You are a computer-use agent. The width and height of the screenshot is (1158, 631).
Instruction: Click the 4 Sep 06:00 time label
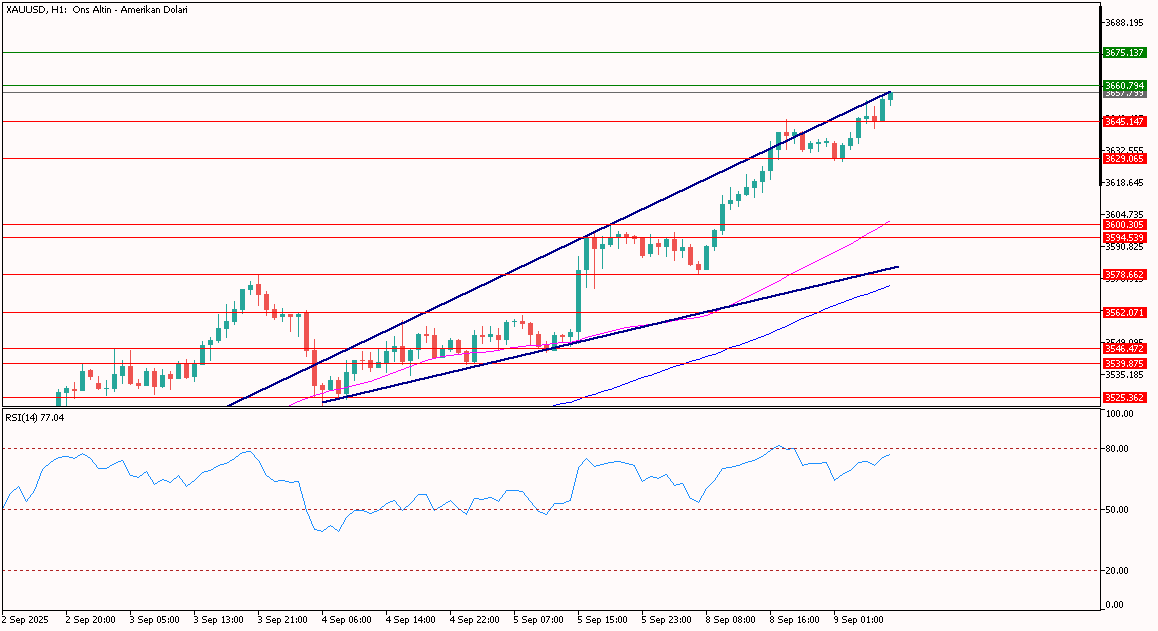tap(346, 620)
